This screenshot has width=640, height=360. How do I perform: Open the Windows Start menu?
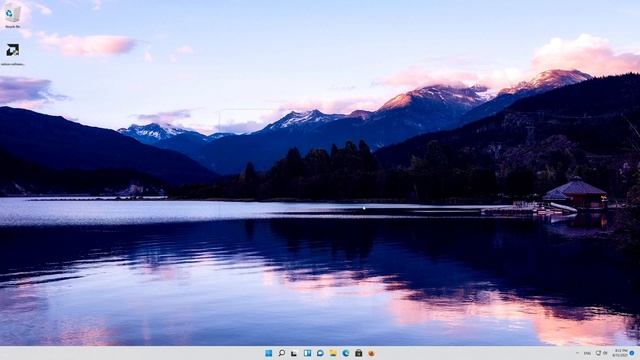point(269,353)
